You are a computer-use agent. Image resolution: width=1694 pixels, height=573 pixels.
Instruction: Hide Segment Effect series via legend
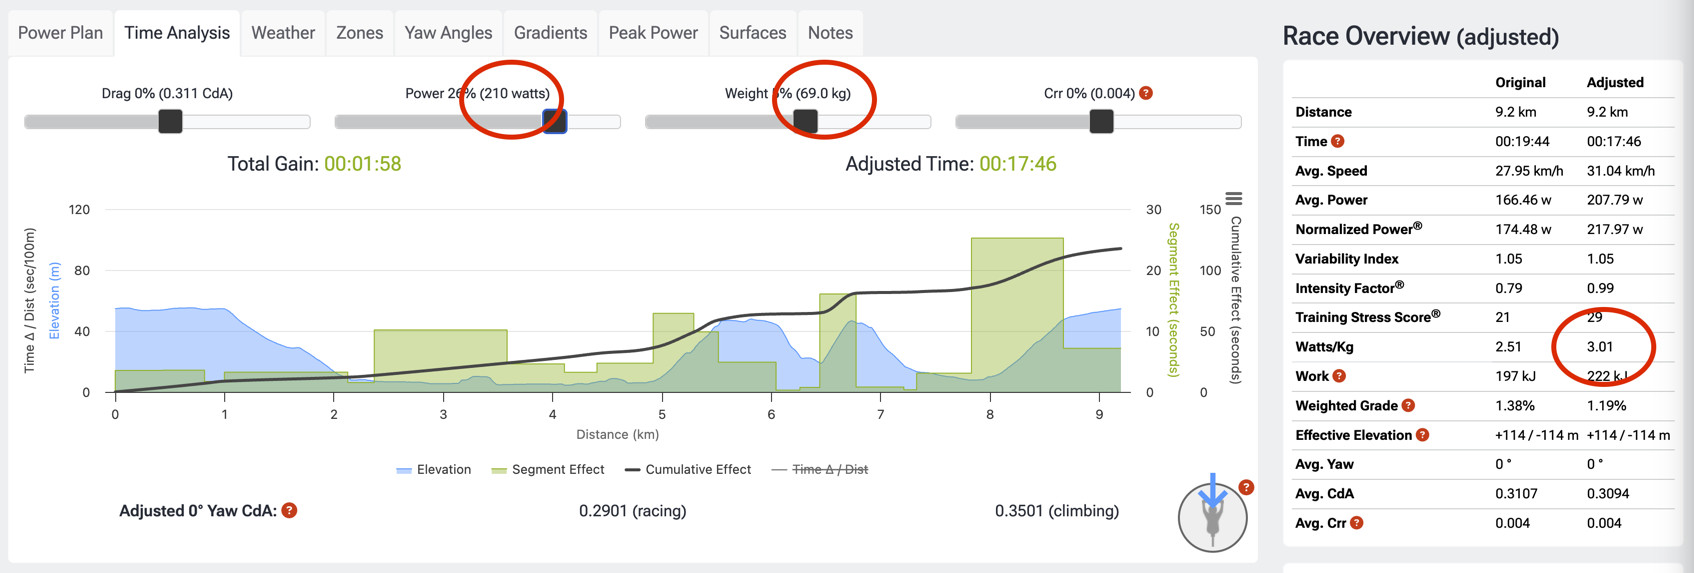pyautogui.click(x=548, y=470)
